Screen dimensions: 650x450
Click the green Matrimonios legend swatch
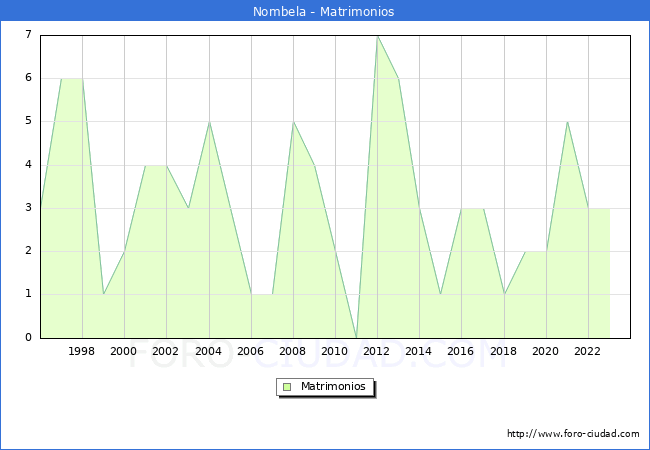click(x=286, y=386)
